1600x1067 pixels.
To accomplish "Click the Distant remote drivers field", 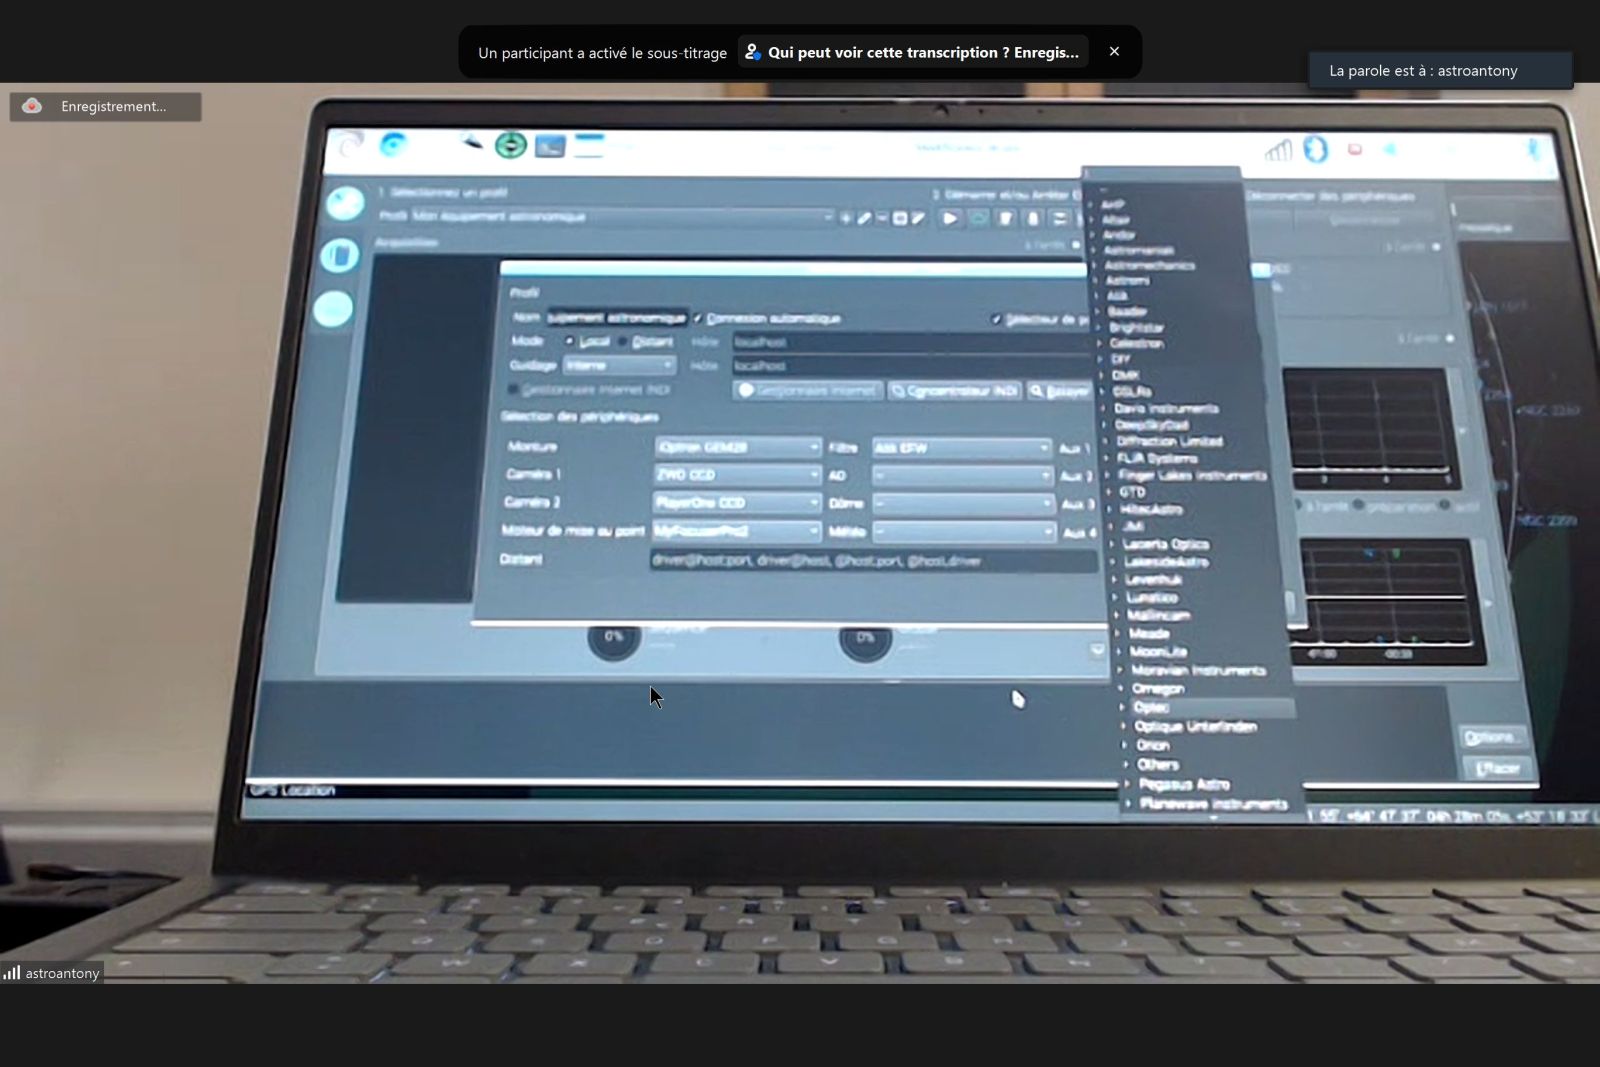I will point(873,561).
